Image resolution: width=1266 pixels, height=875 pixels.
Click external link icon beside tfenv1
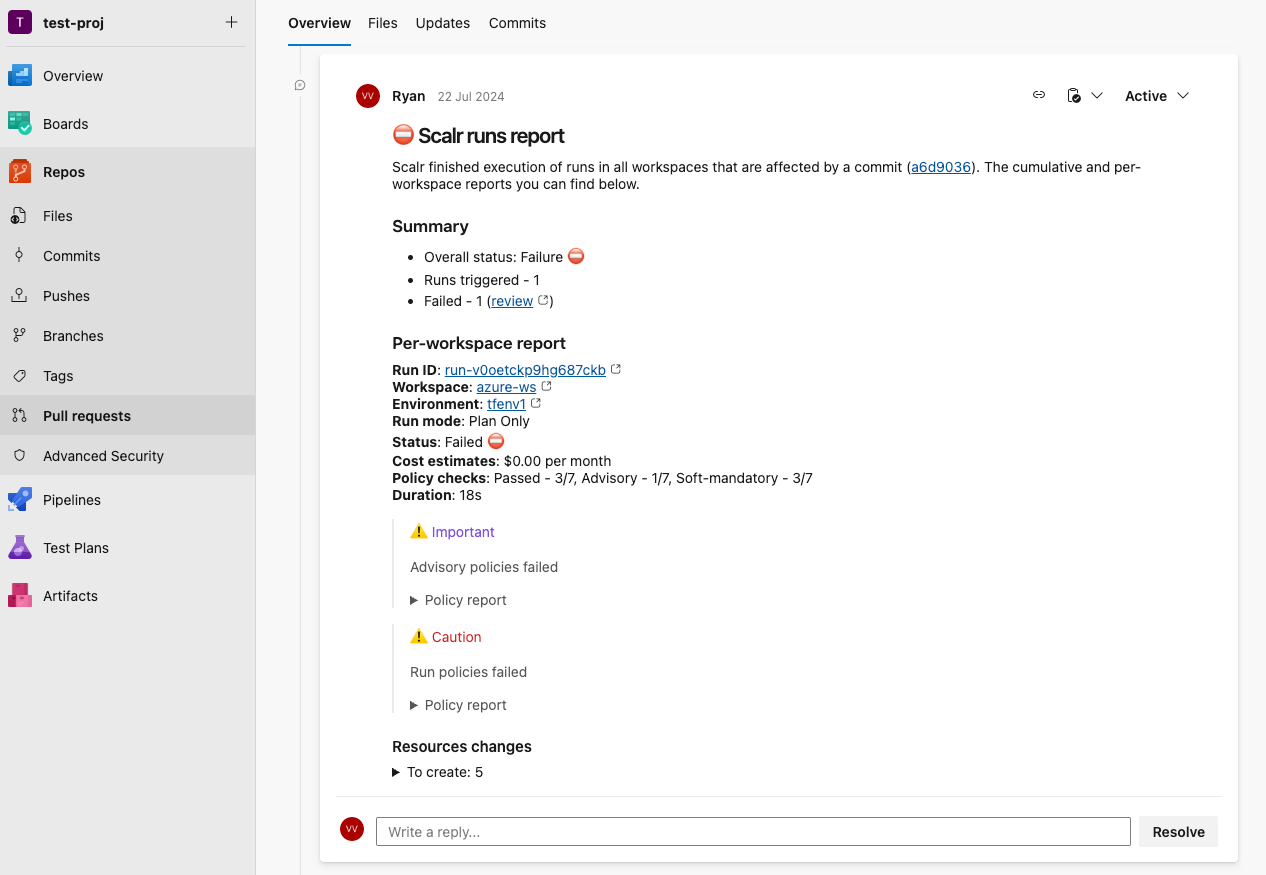click(536, 403)
